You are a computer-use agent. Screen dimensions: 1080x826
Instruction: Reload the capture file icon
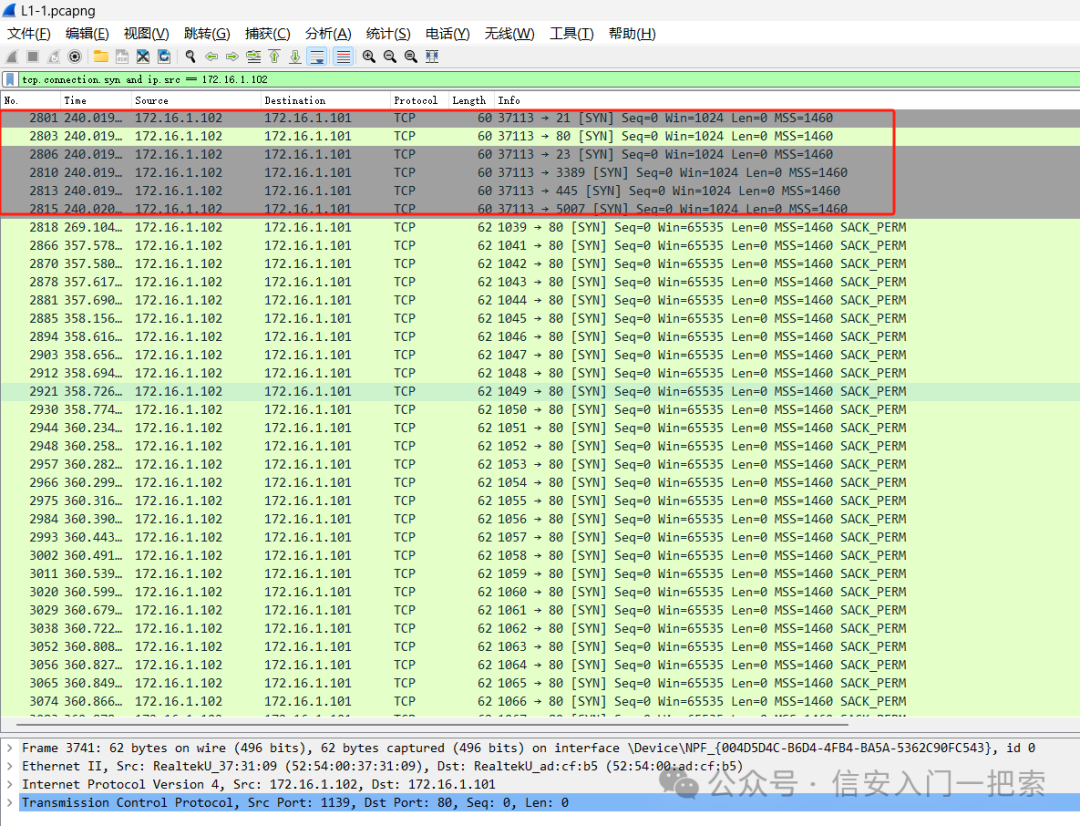coord(164,56)
